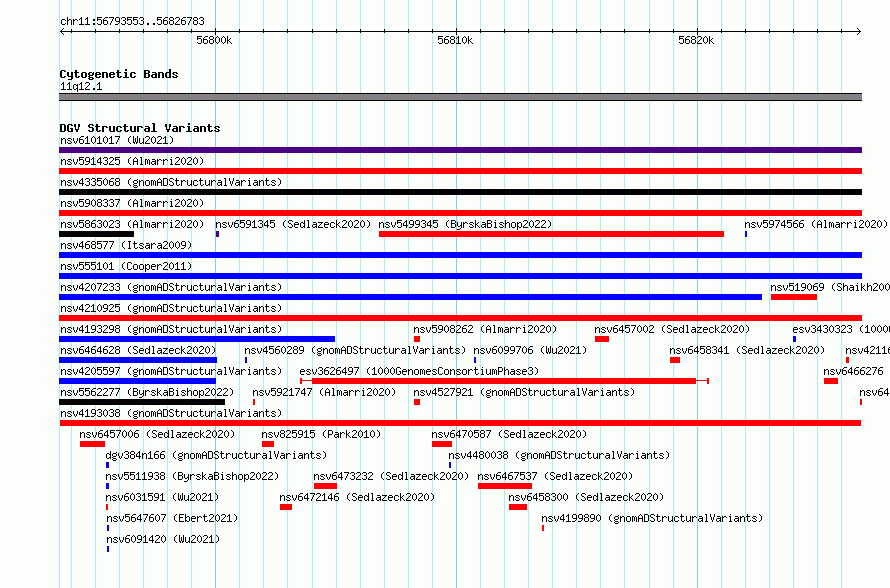Open nsv4210925 (gnomADStructuralVariants) label

coord(171,308)
